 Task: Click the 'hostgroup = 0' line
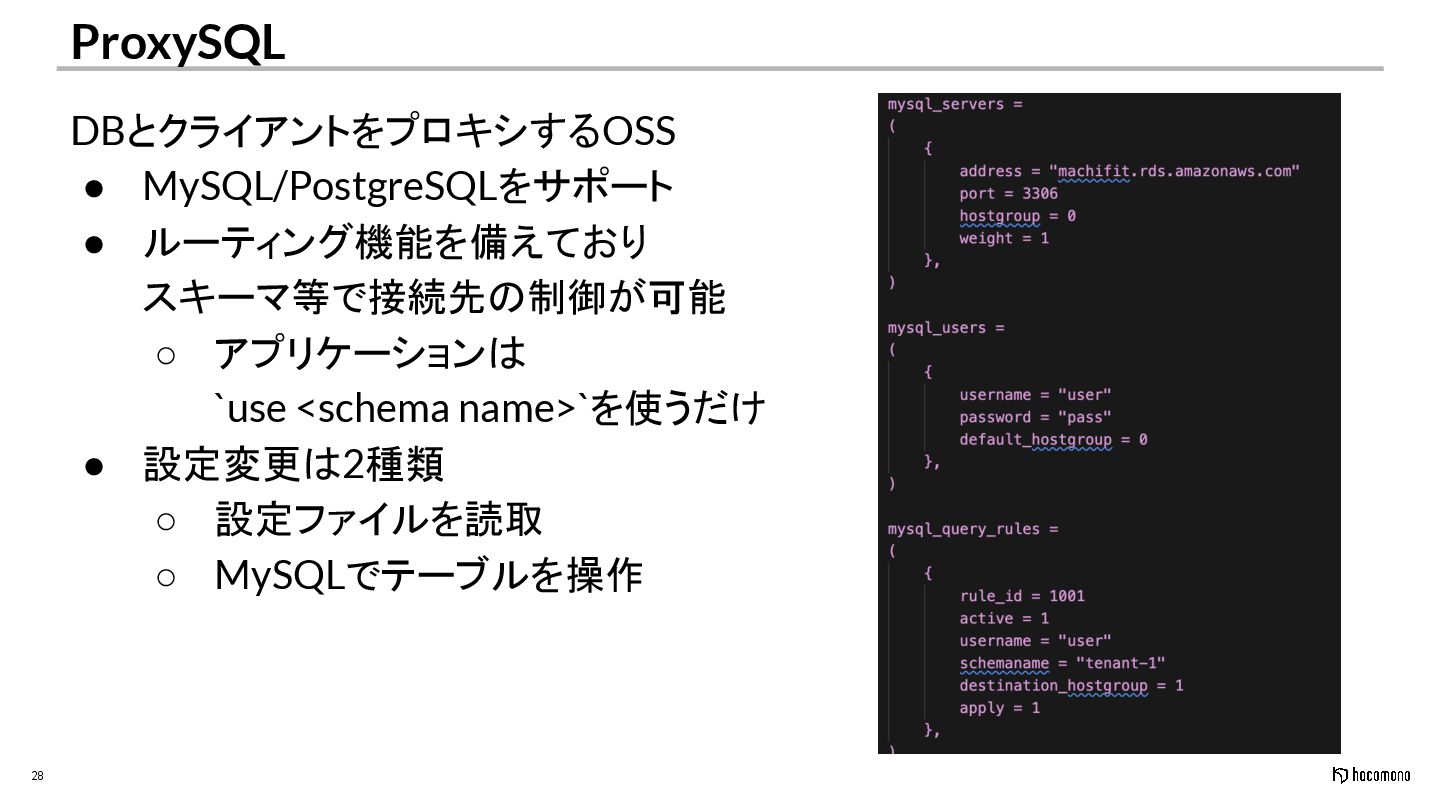click(1017, 216)
